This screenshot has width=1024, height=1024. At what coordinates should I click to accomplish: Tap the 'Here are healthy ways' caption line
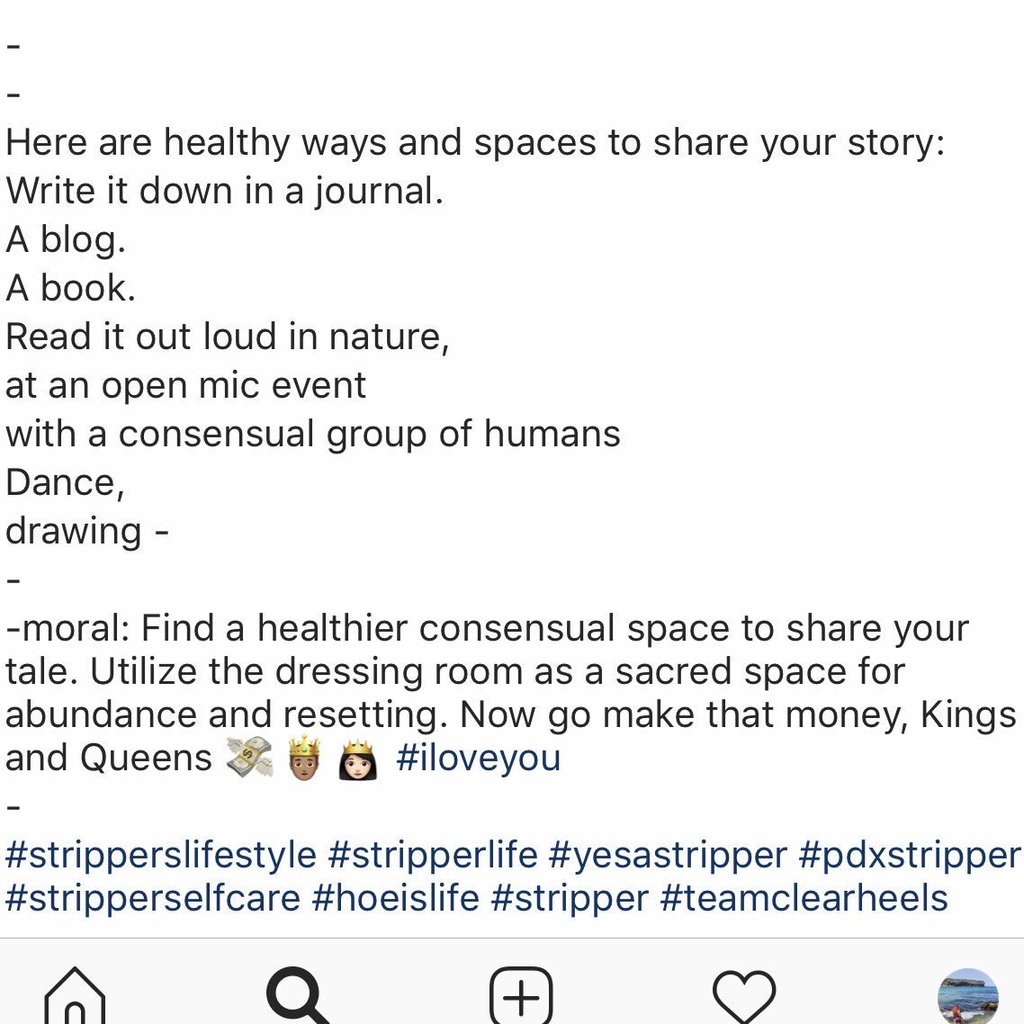[475, 142]
